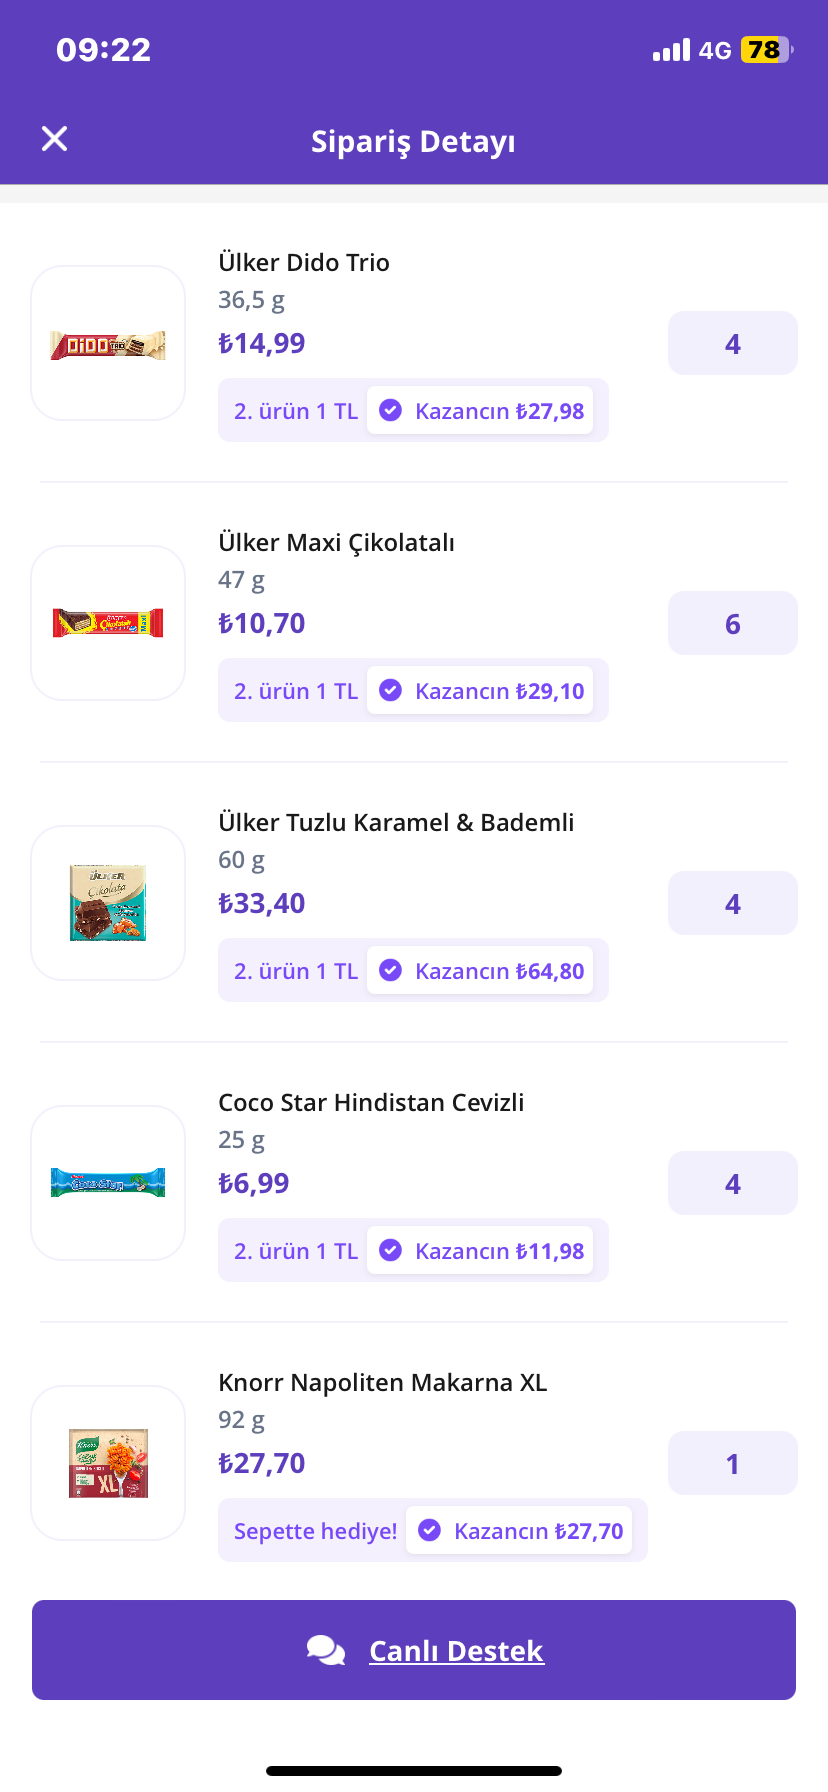Open Canlı Destek live support
Image resolution: width=828 pixels, height=1792 pixels.
[x=414, y=1650]
